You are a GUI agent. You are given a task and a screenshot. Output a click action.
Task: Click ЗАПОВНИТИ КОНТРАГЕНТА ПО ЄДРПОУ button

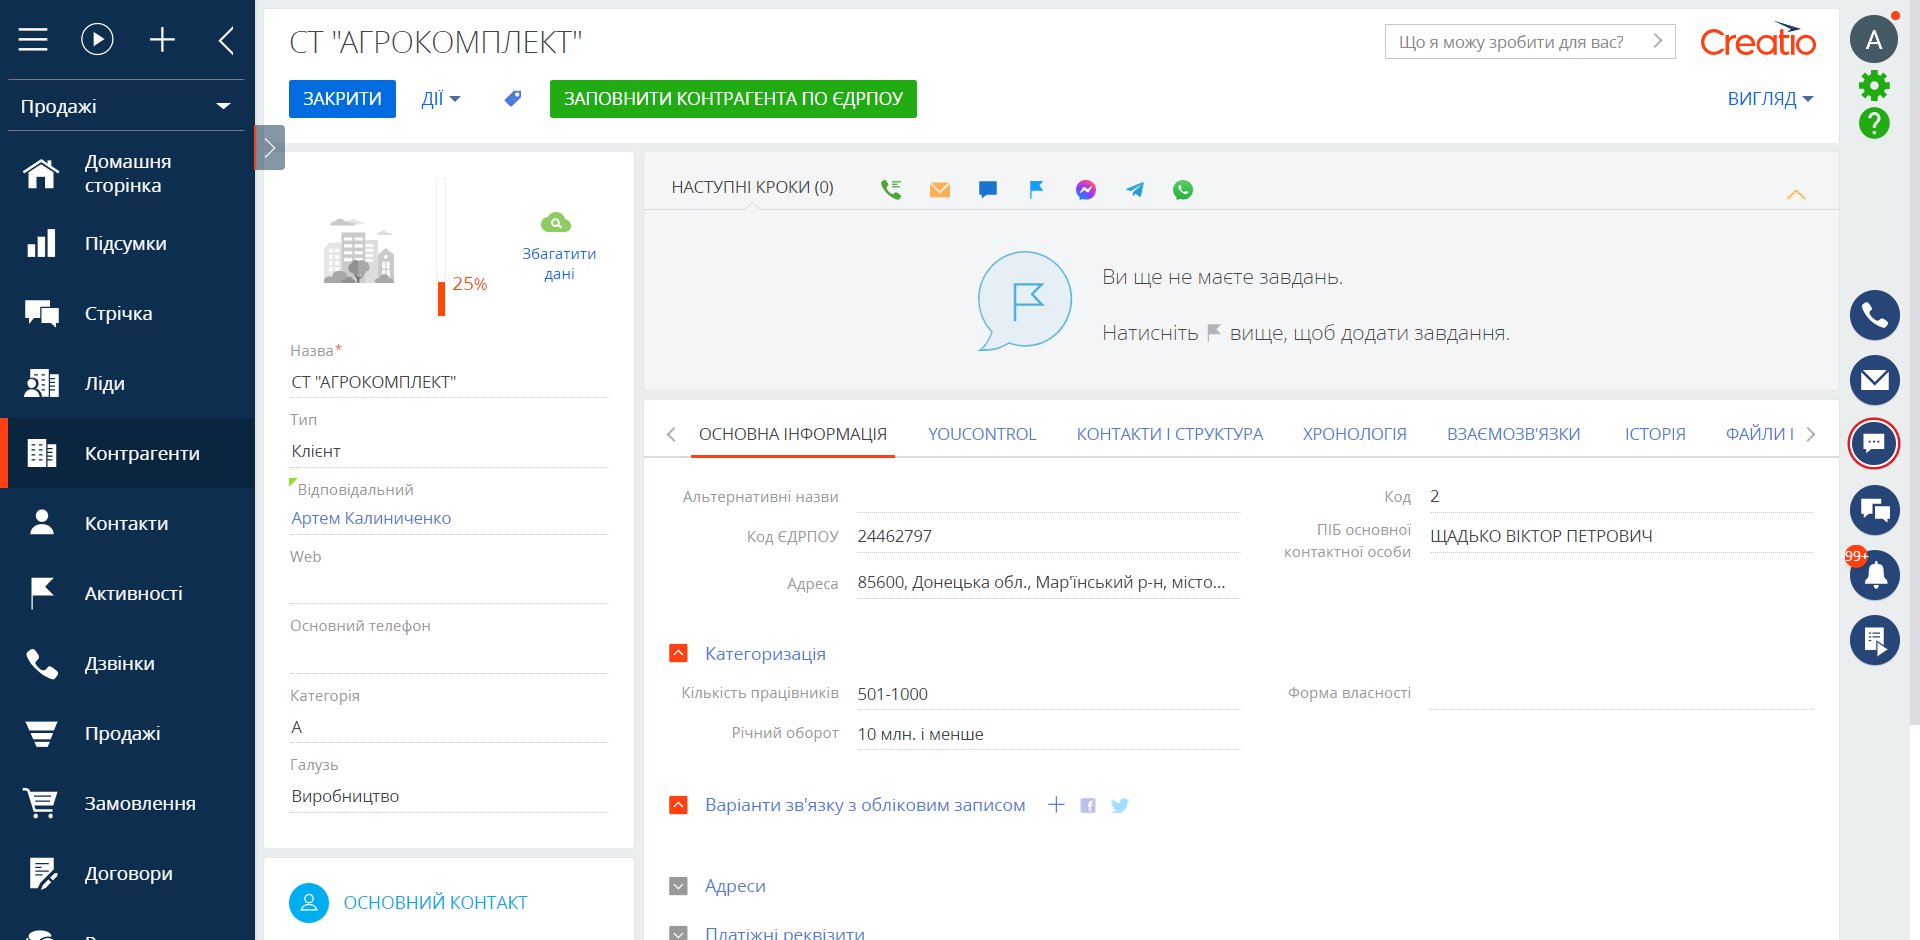[x=733, y=99]
